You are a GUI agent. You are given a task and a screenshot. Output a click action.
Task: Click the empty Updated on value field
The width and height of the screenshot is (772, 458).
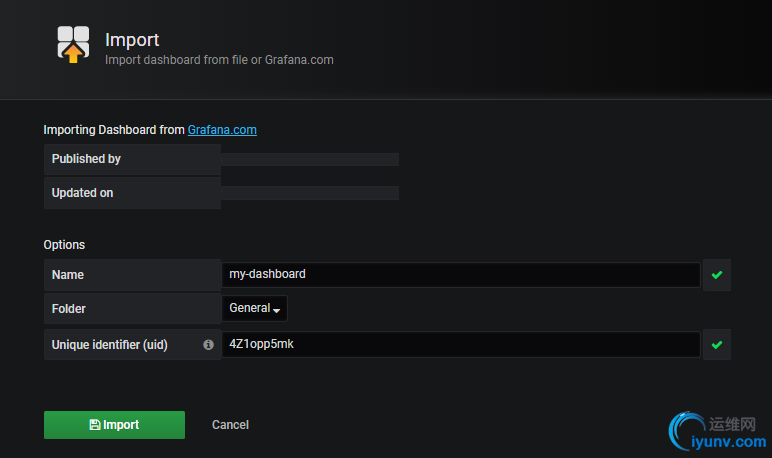pos(310,193)
